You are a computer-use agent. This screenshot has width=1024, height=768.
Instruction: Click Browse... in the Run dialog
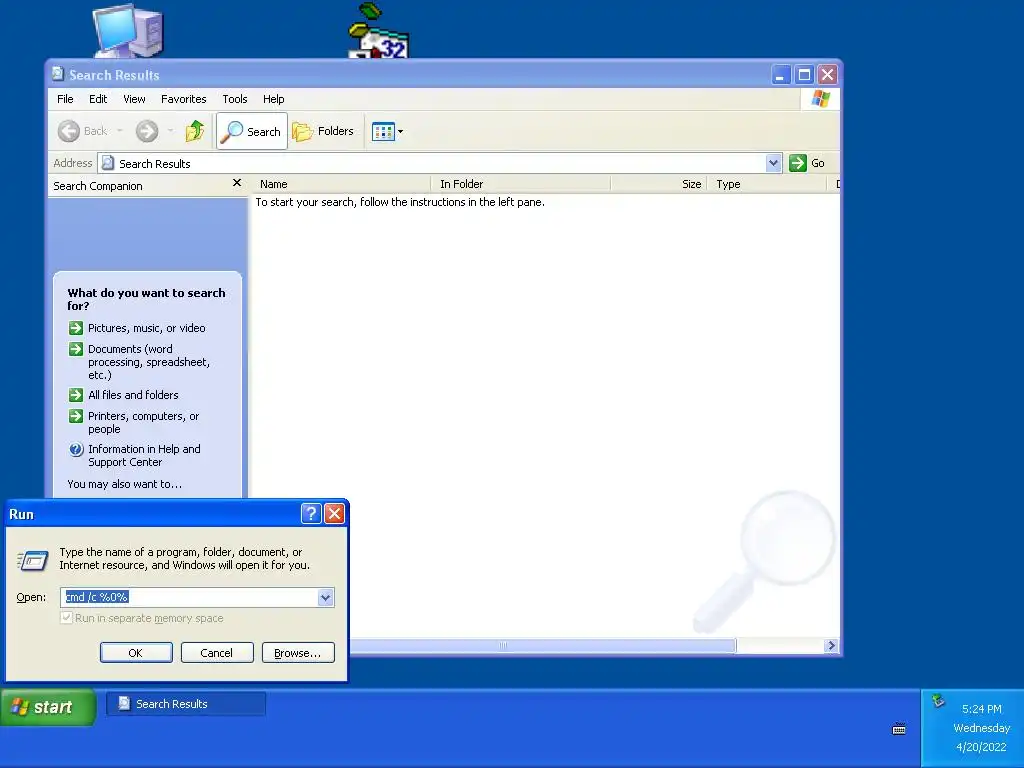point(298,652)
